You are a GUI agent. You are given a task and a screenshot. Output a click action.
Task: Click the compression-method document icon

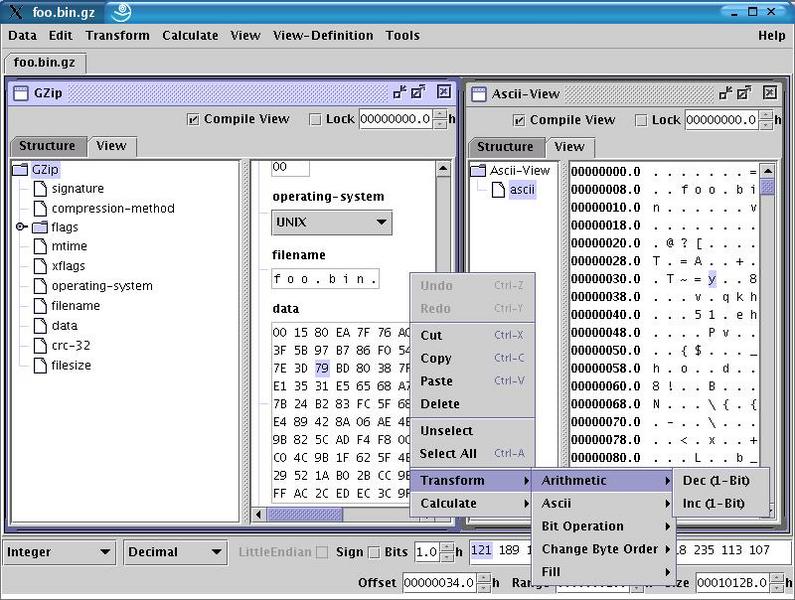40,208
